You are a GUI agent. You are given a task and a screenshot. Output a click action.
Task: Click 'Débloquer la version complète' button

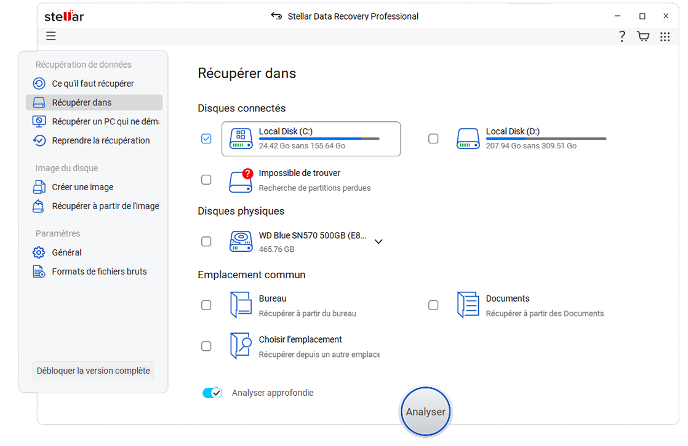pos(93,371)
